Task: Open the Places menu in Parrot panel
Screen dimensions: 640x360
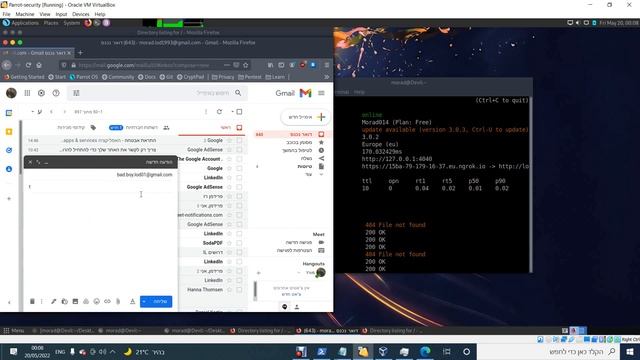Action: tap(51, 23)
